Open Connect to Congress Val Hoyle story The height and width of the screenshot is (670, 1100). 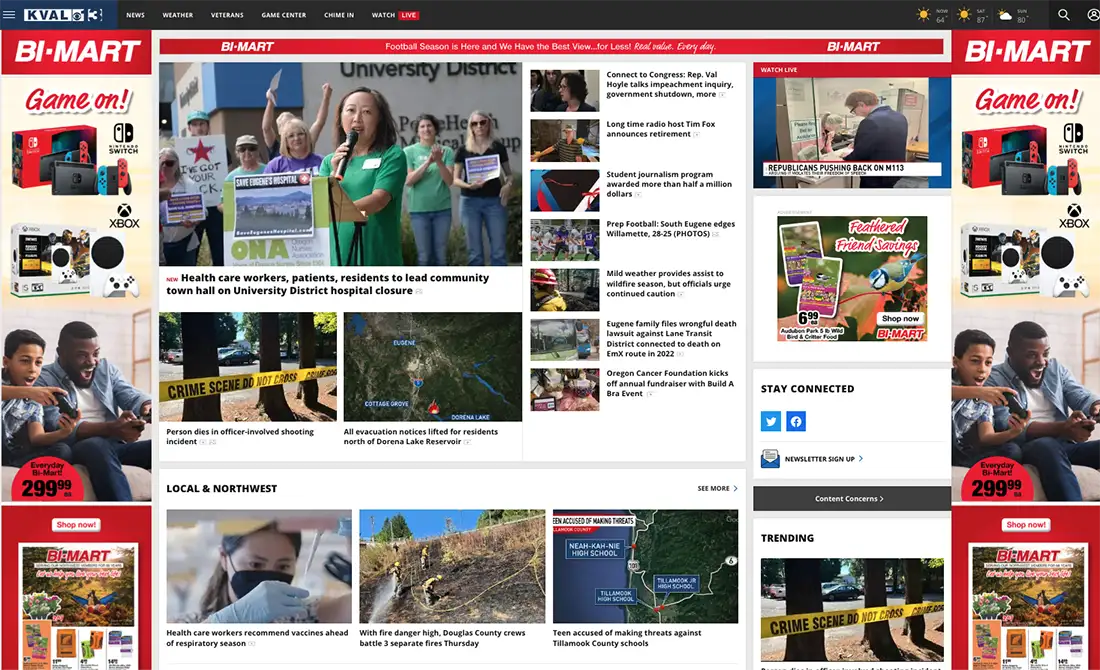[x=670, y=84]
